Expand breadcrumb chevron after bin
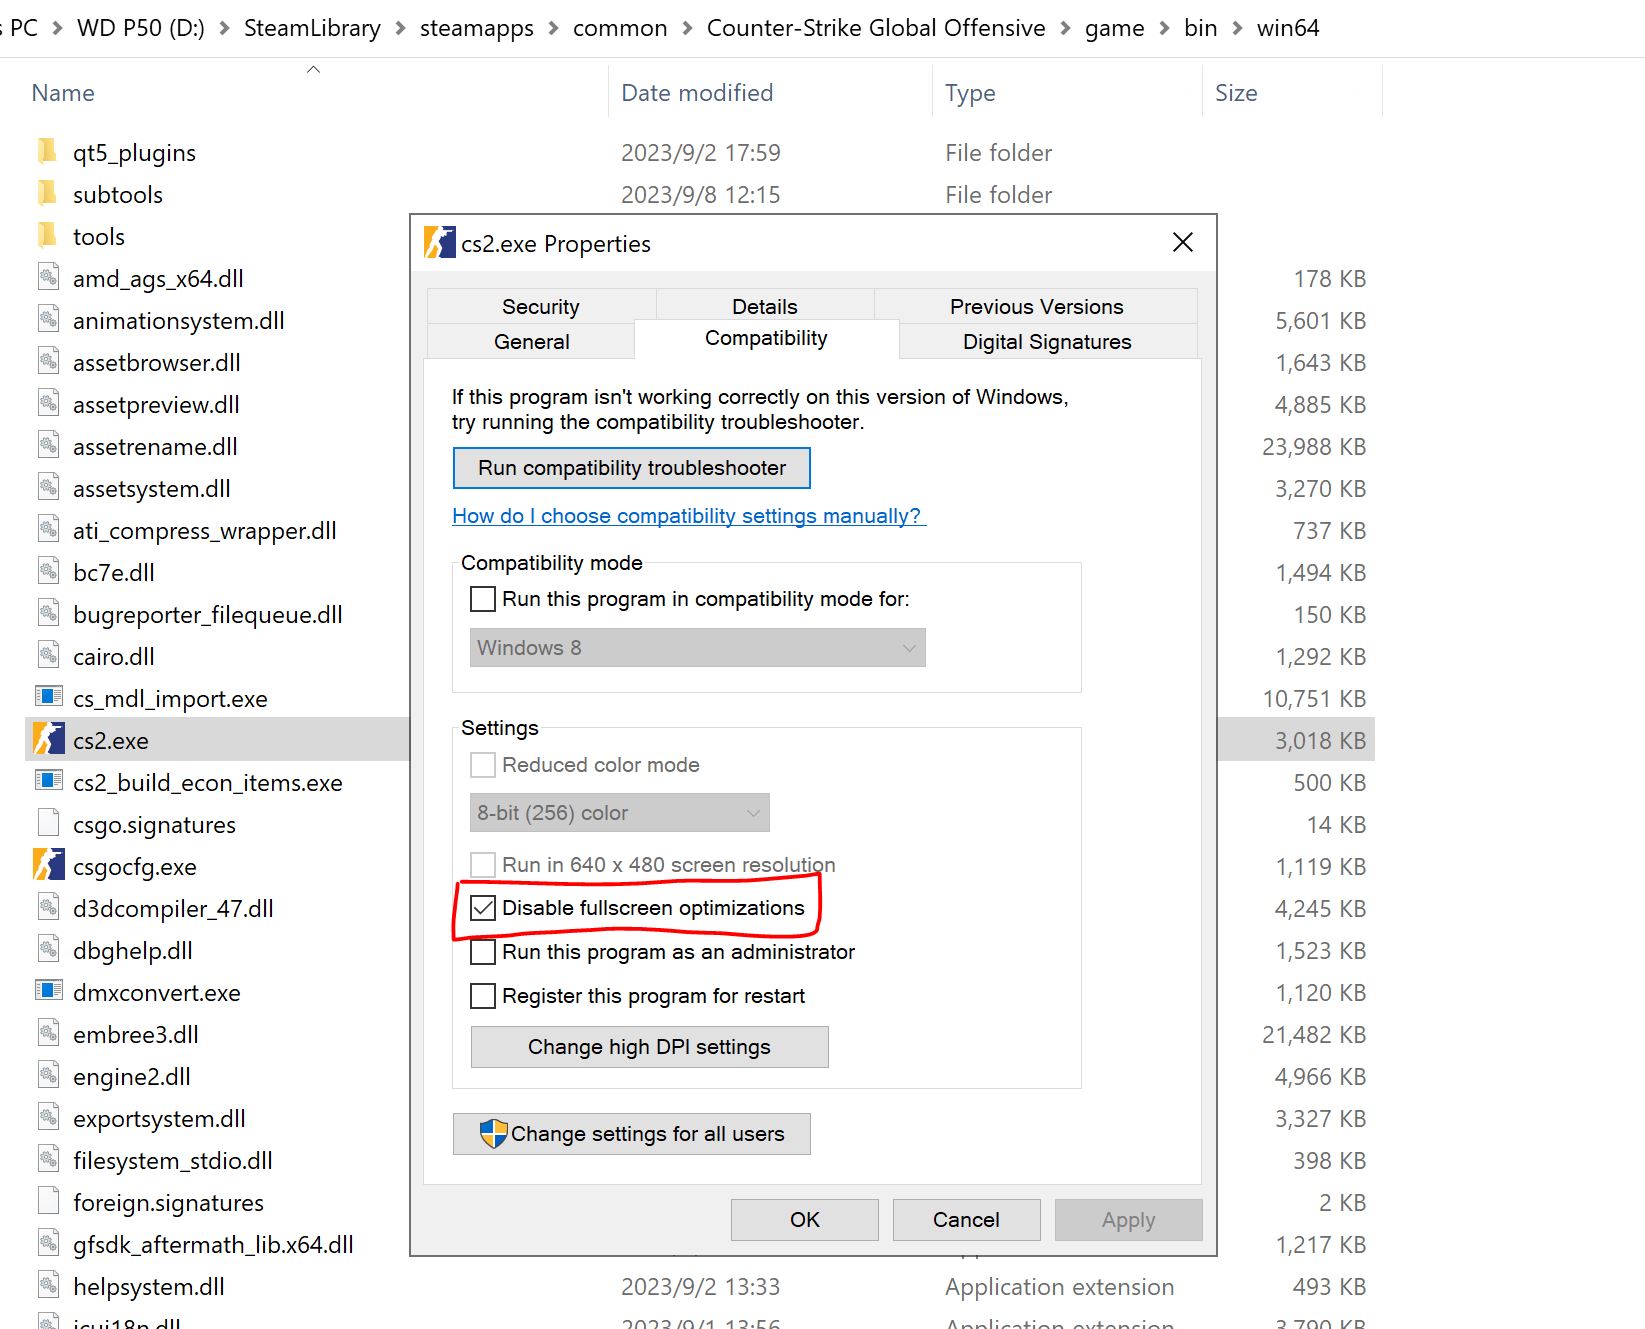 1237,28
